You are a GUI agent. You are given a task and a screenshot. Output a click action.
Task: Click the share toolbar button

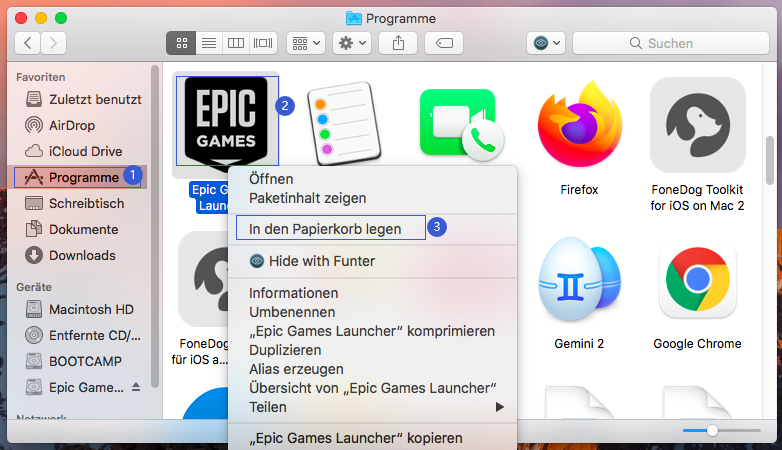pyautogui.click(x=398, y=43)
